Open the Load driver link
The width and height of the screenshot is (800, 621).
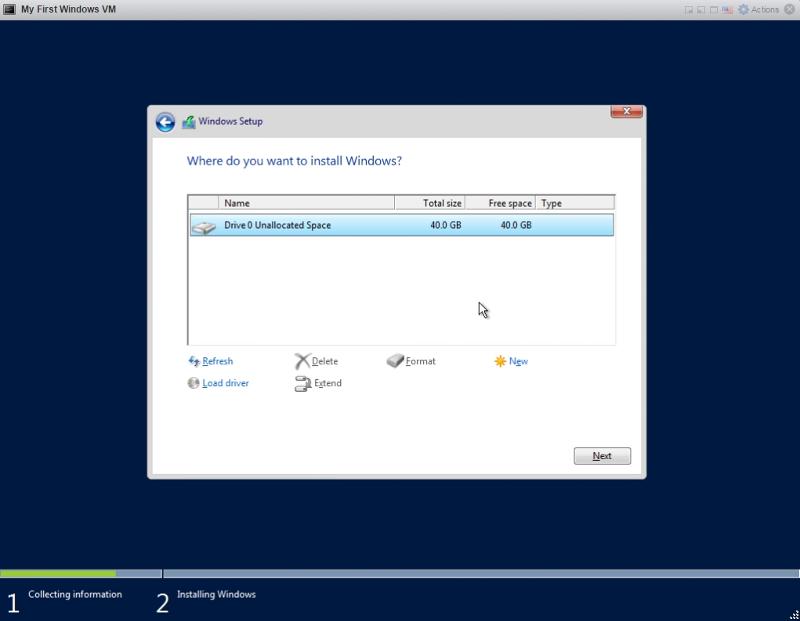218,383
